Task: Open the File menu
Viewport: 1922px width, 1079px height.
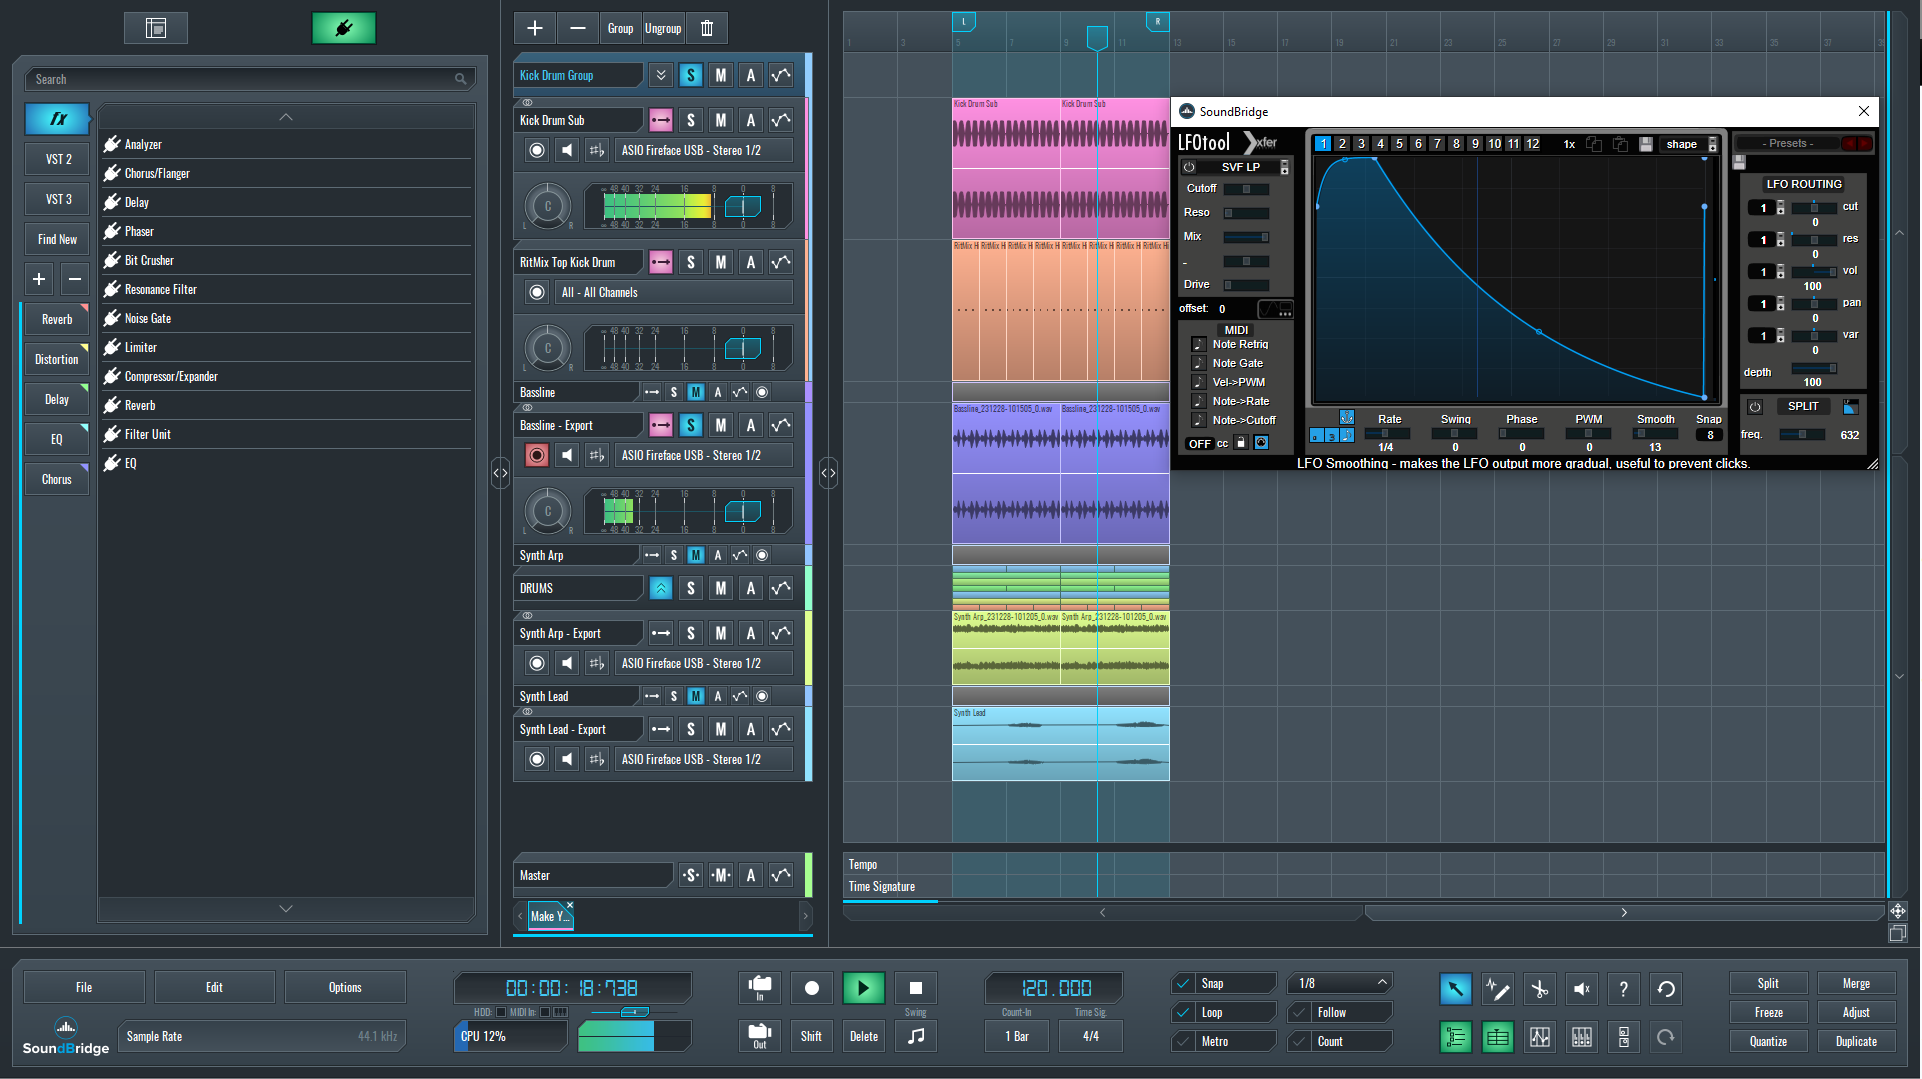Action: pos(84,987)
